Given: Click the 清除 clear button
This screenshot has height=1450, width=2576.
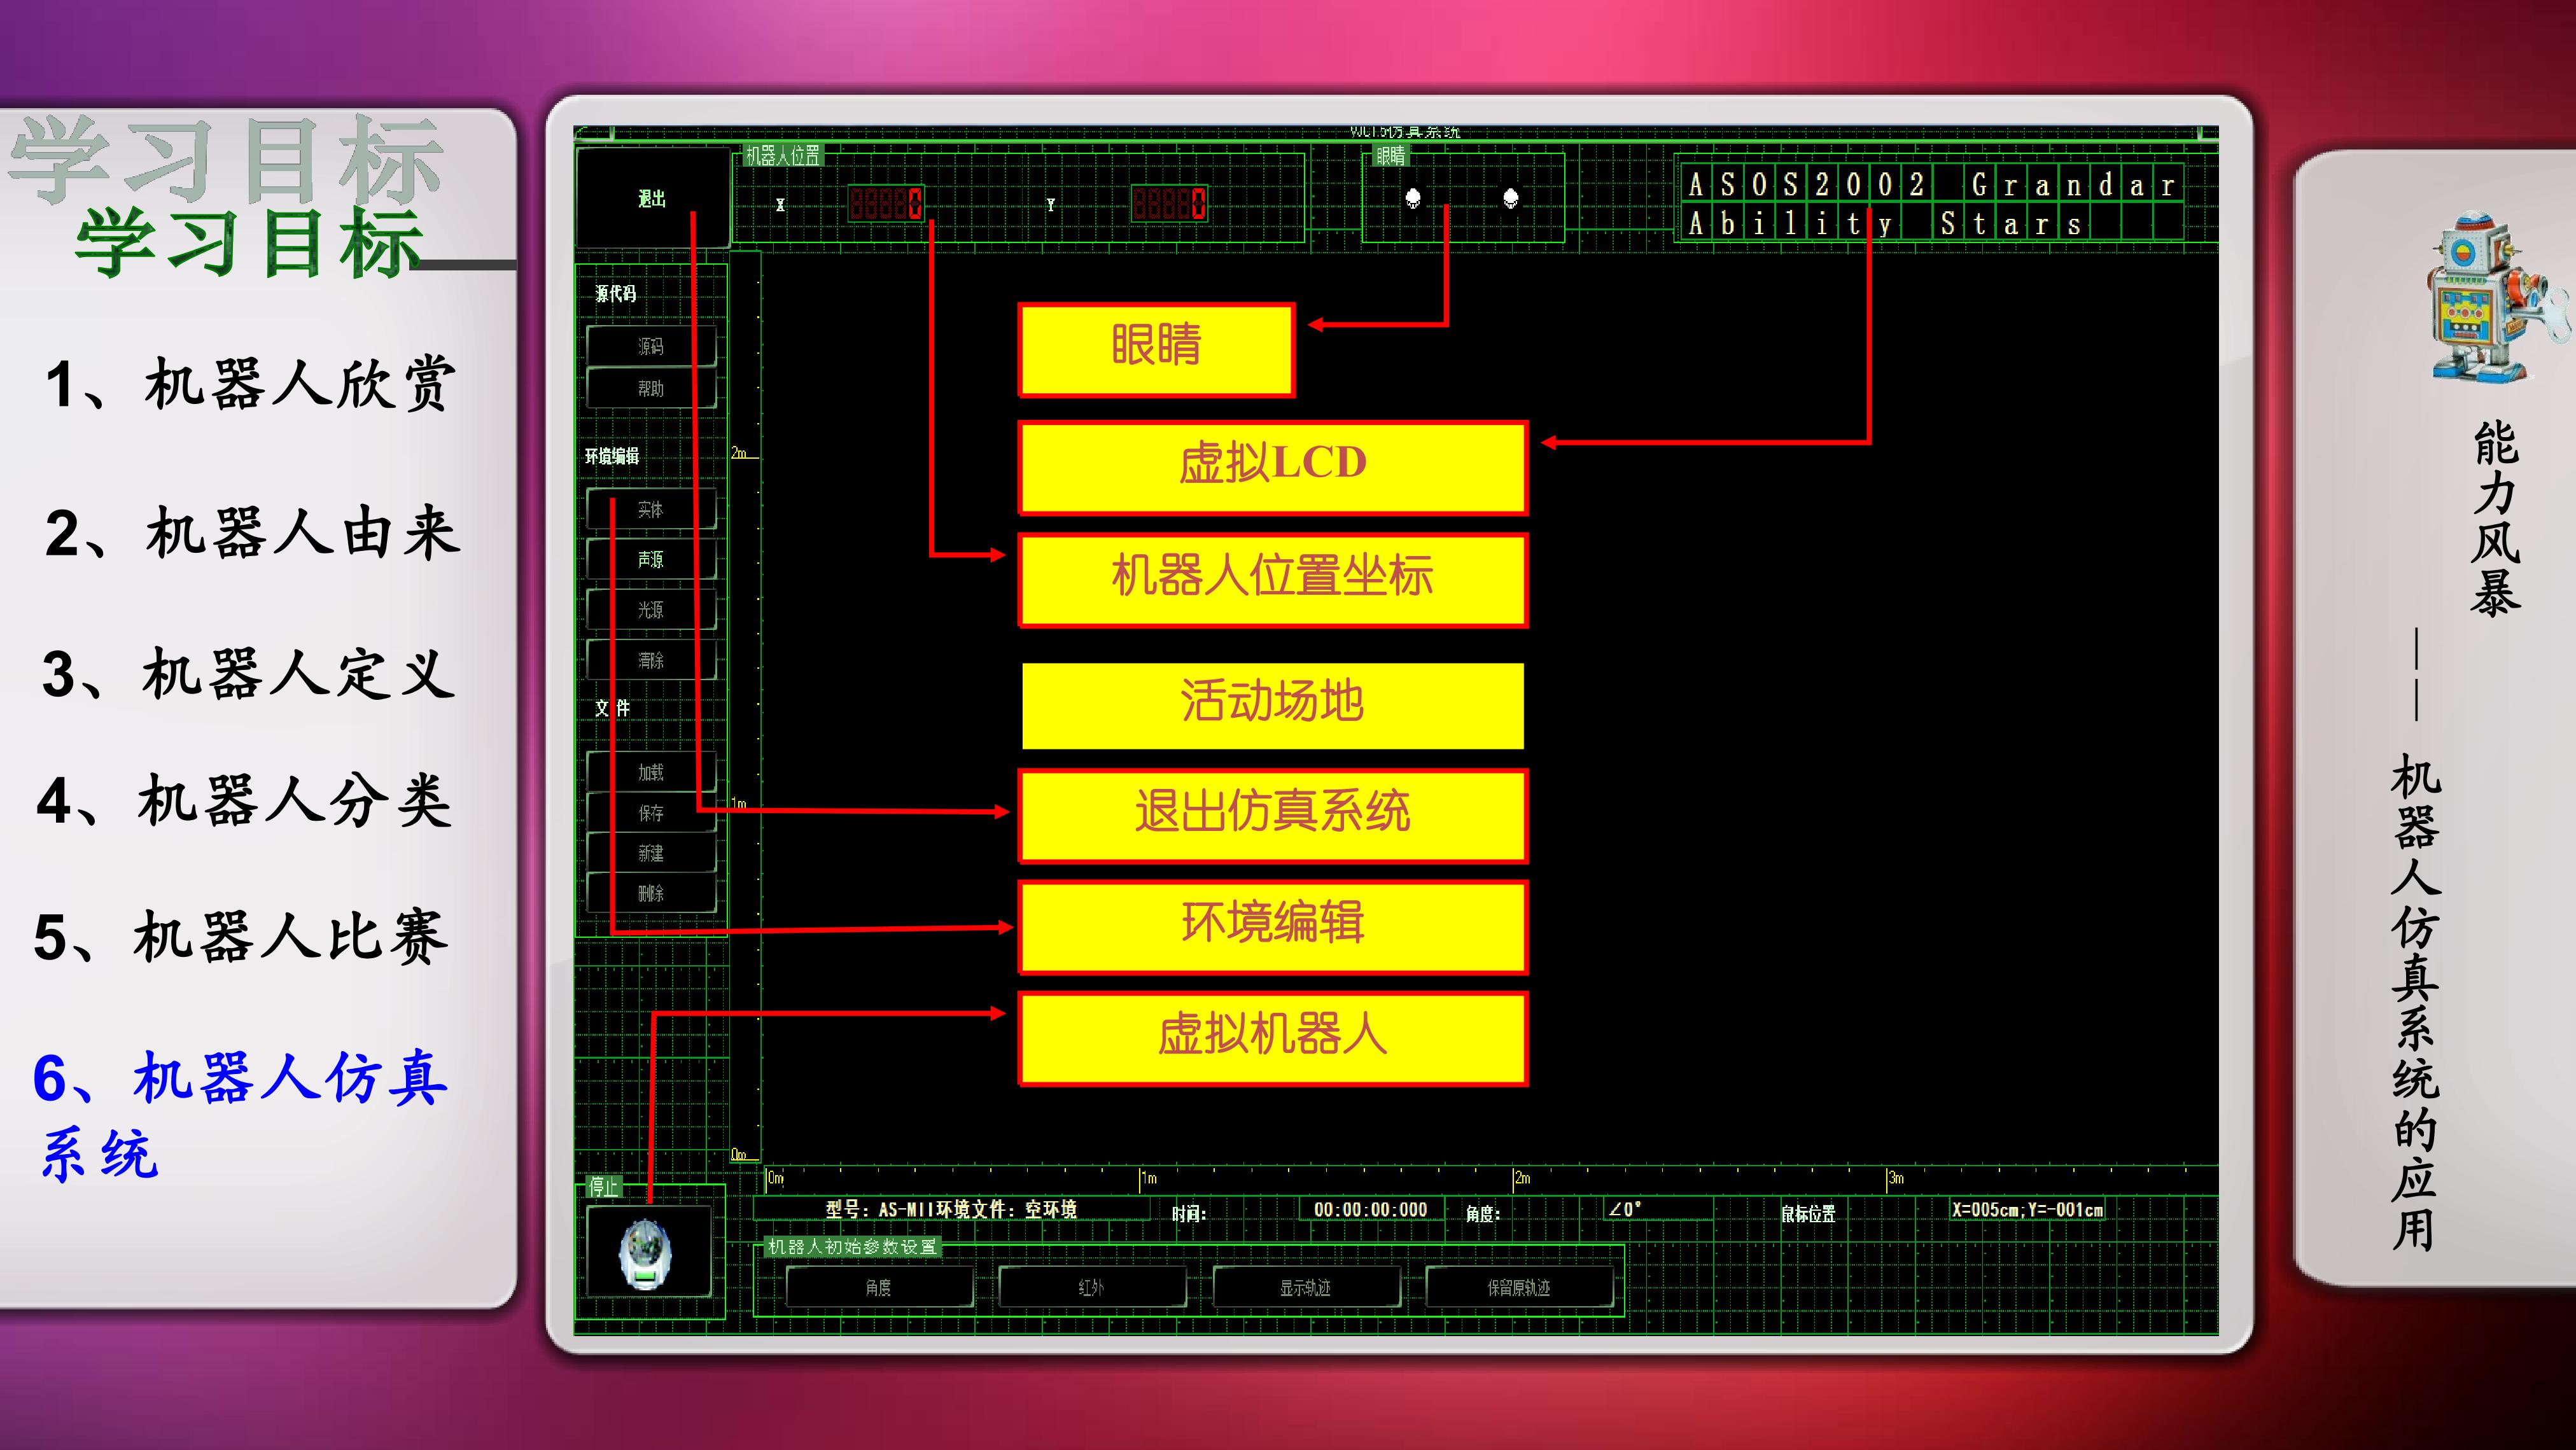Looking at the screenshot, I should 651,660.
